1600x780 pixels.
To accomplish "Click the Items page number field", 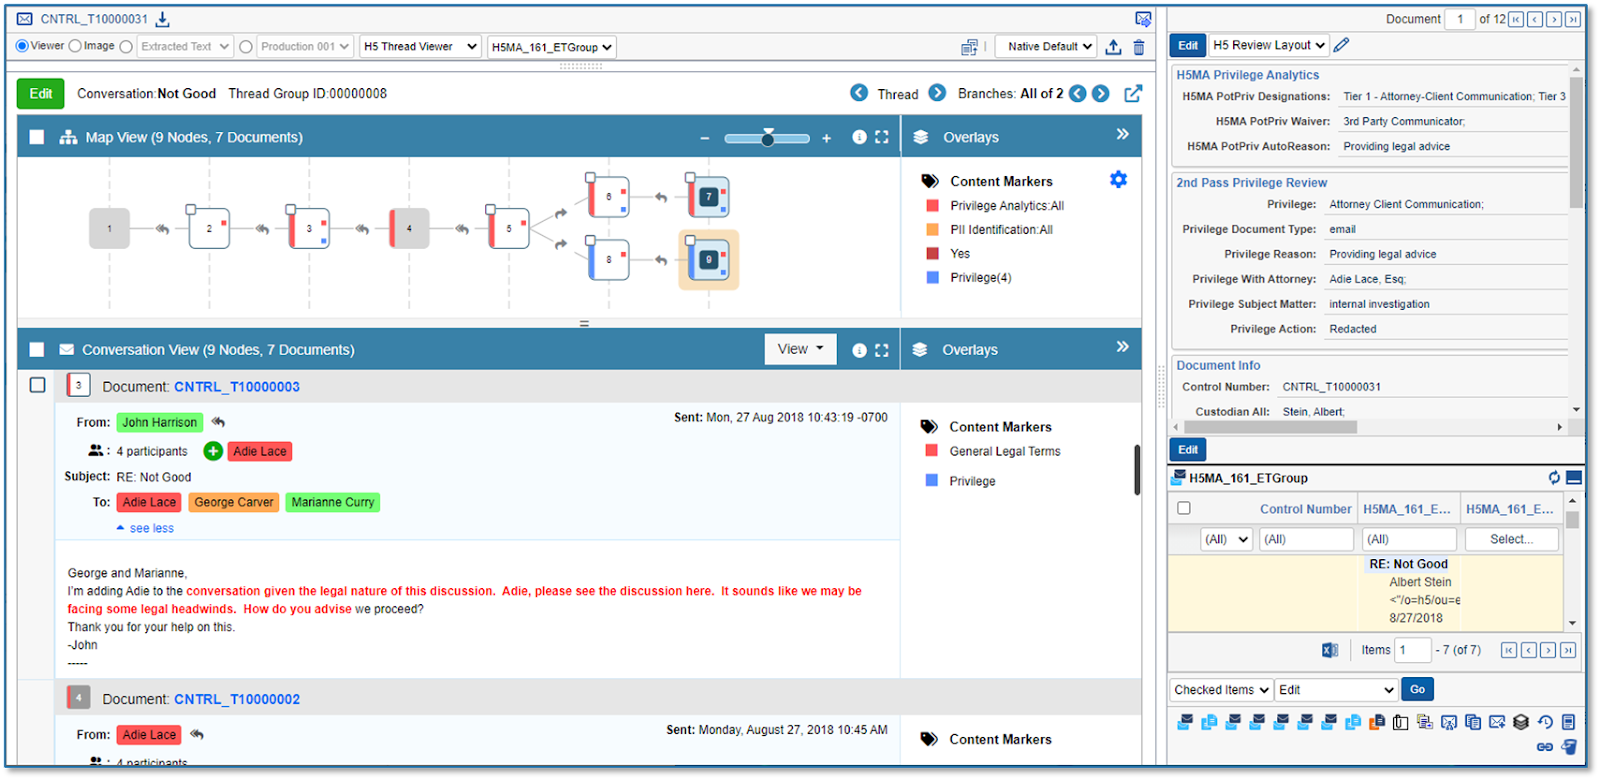I will click(x=1413, y=650).
